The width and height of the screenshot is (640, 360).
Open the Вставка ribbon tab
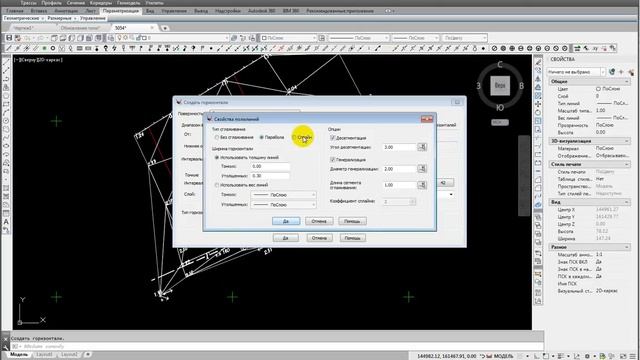[39, 11]
